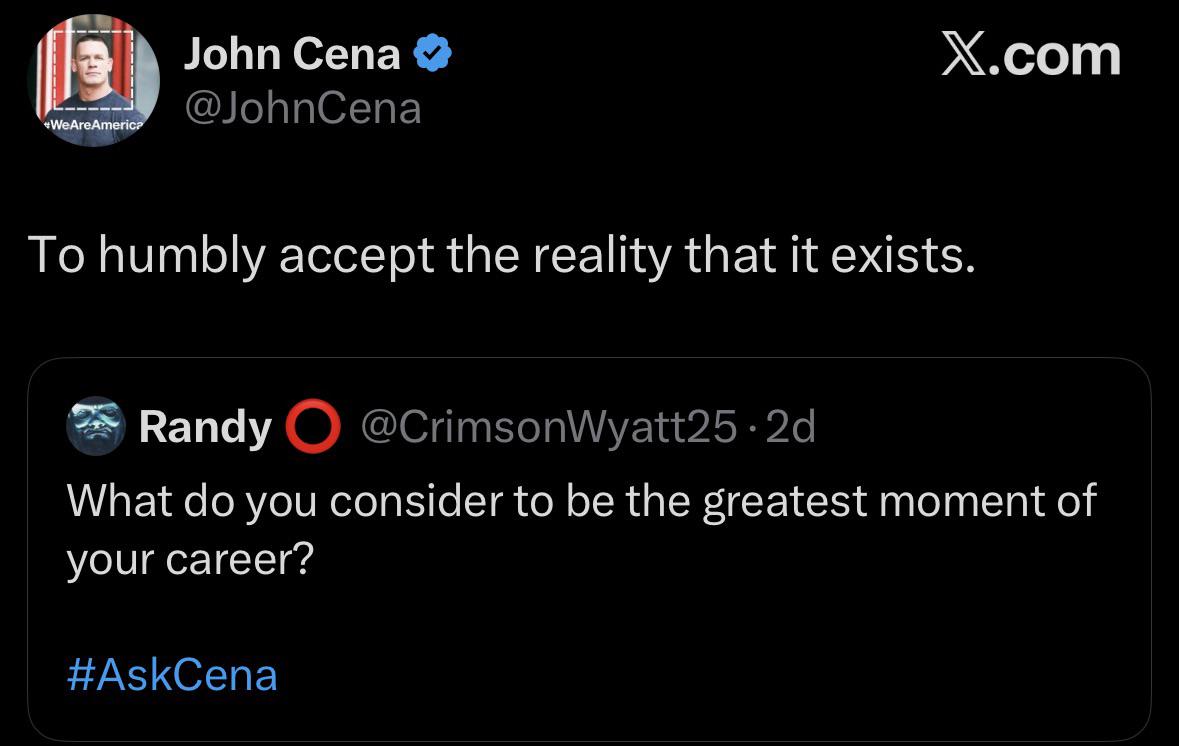Click the blue verified checkmark badge
The width and height of the screenshot is (1179, 746).
click(x=433, y=53)
